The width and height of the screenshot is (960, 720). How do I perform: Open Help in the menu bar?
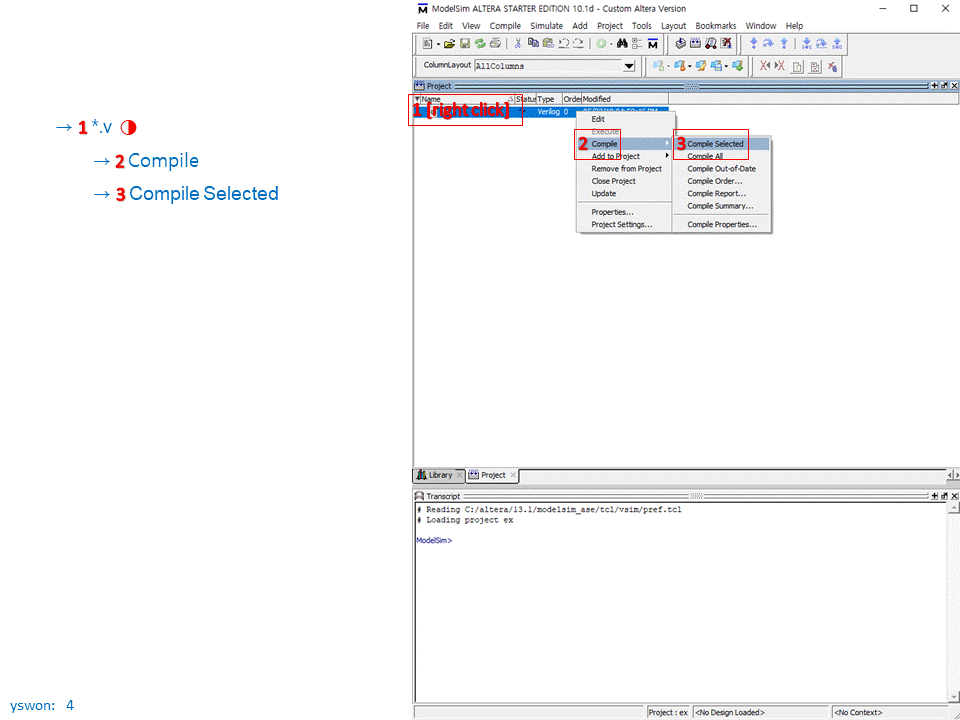(x=794, y=26)
